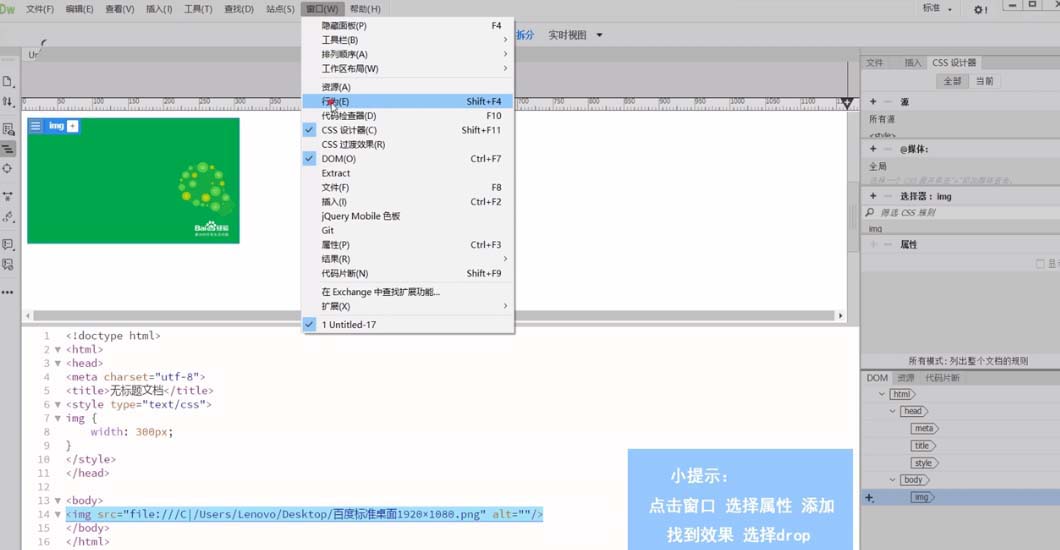
Task: Click the File Management arrows icon
Action: pos(8,102)
